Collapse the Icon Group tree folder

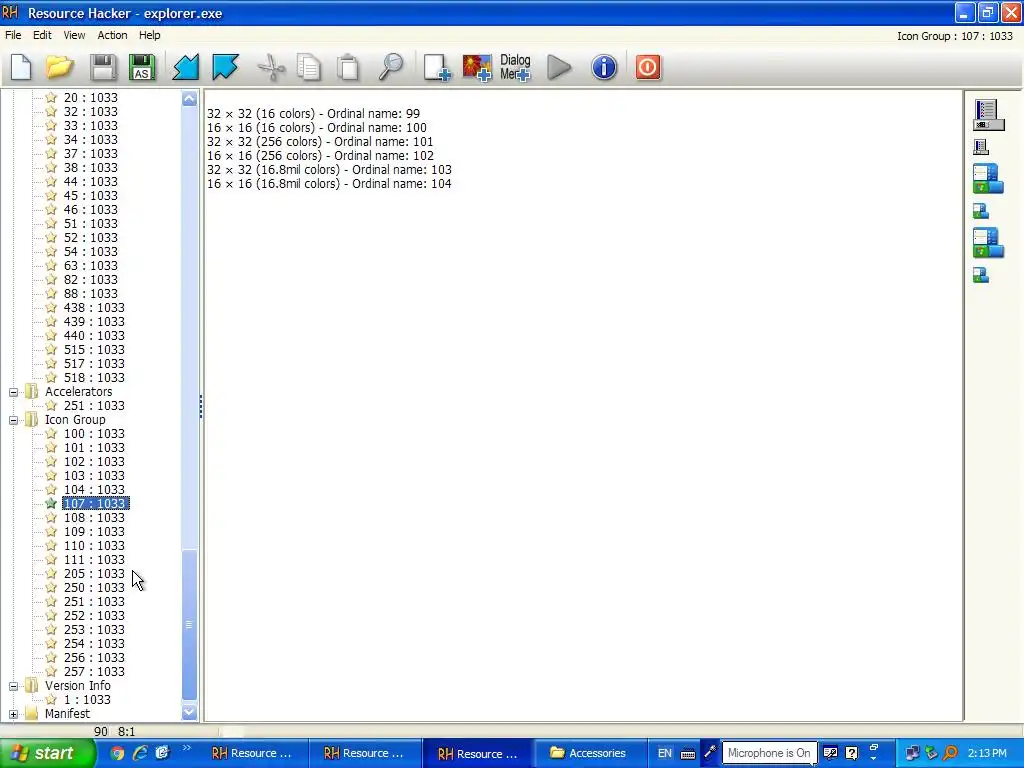tap(13, 421)
